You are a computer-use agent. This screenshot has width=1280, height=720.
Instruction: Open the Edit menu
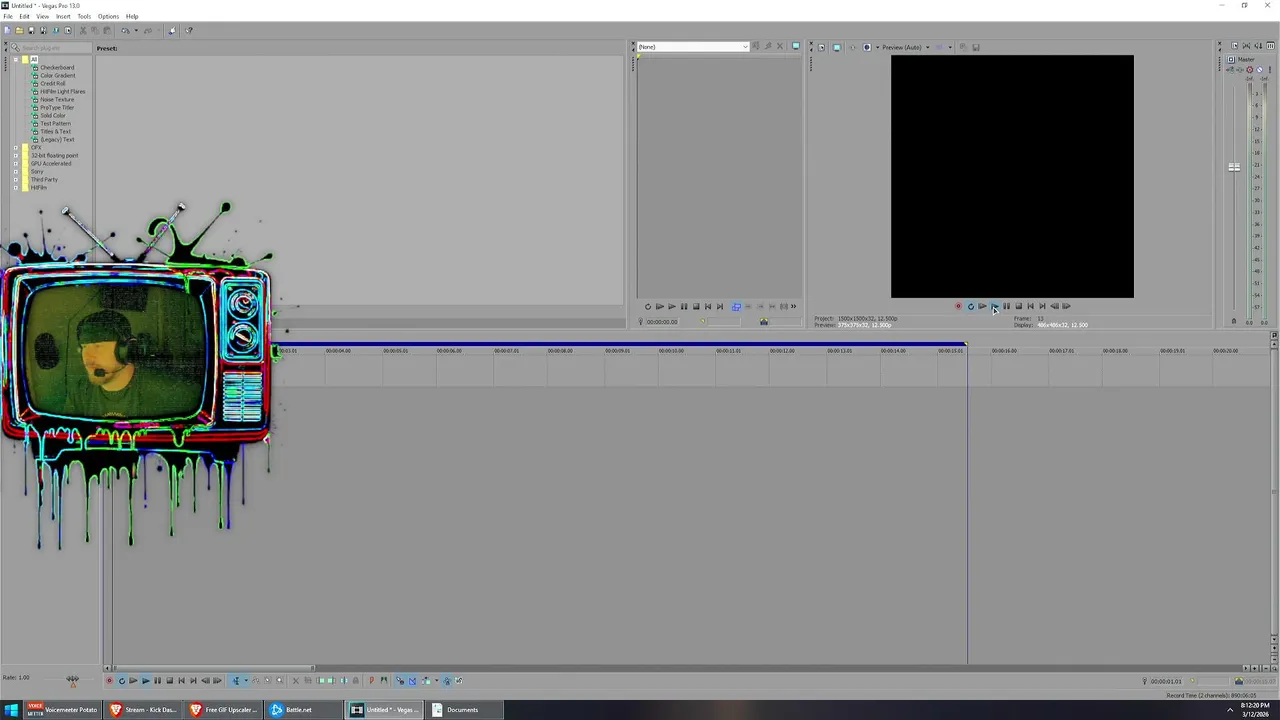[x=24, y=16]
